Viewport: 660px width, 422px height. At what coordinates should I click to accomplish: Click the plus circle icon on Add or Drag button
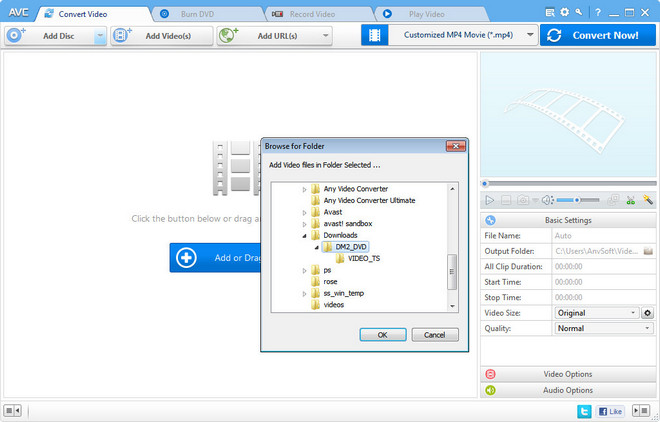(186, 257)
